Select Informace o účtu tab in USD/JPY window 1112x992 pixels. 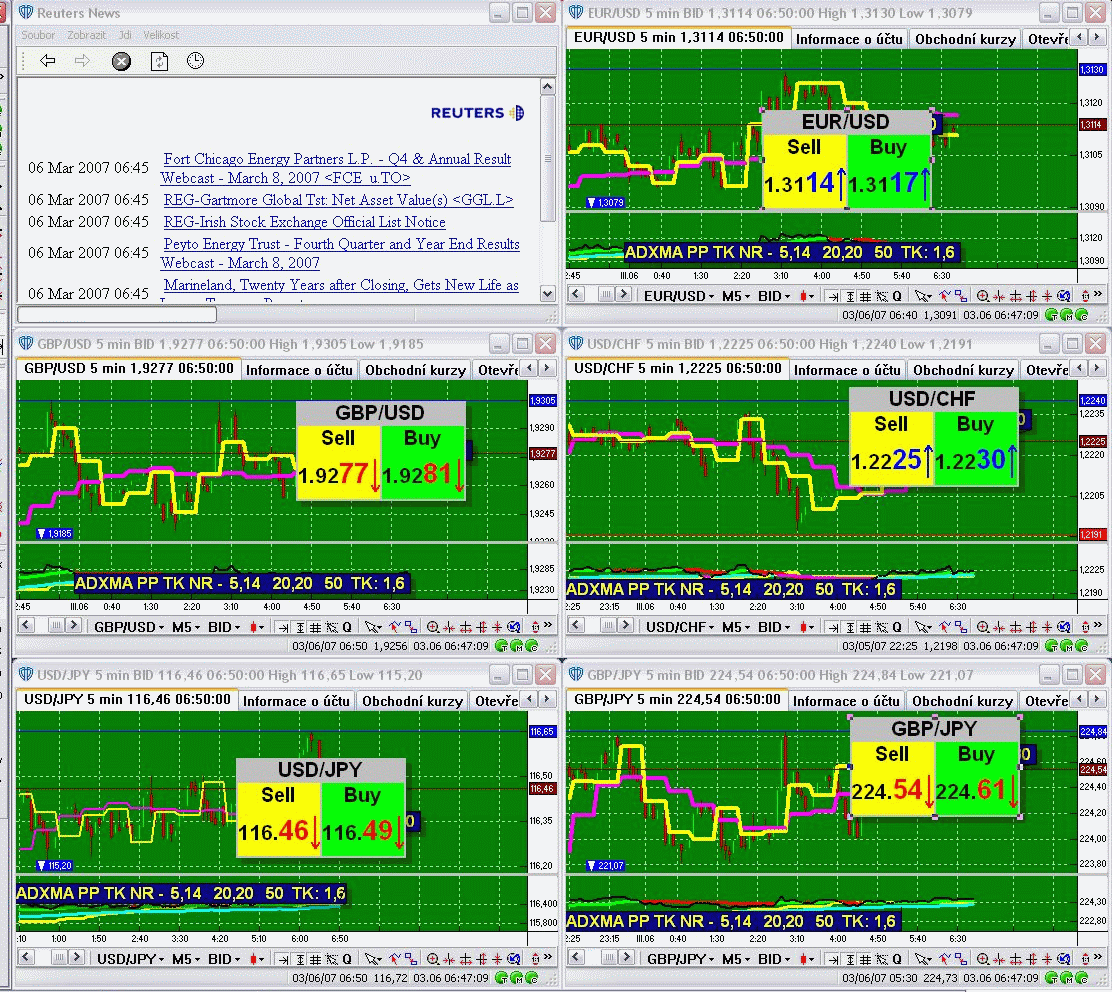[x=296, y=701]
